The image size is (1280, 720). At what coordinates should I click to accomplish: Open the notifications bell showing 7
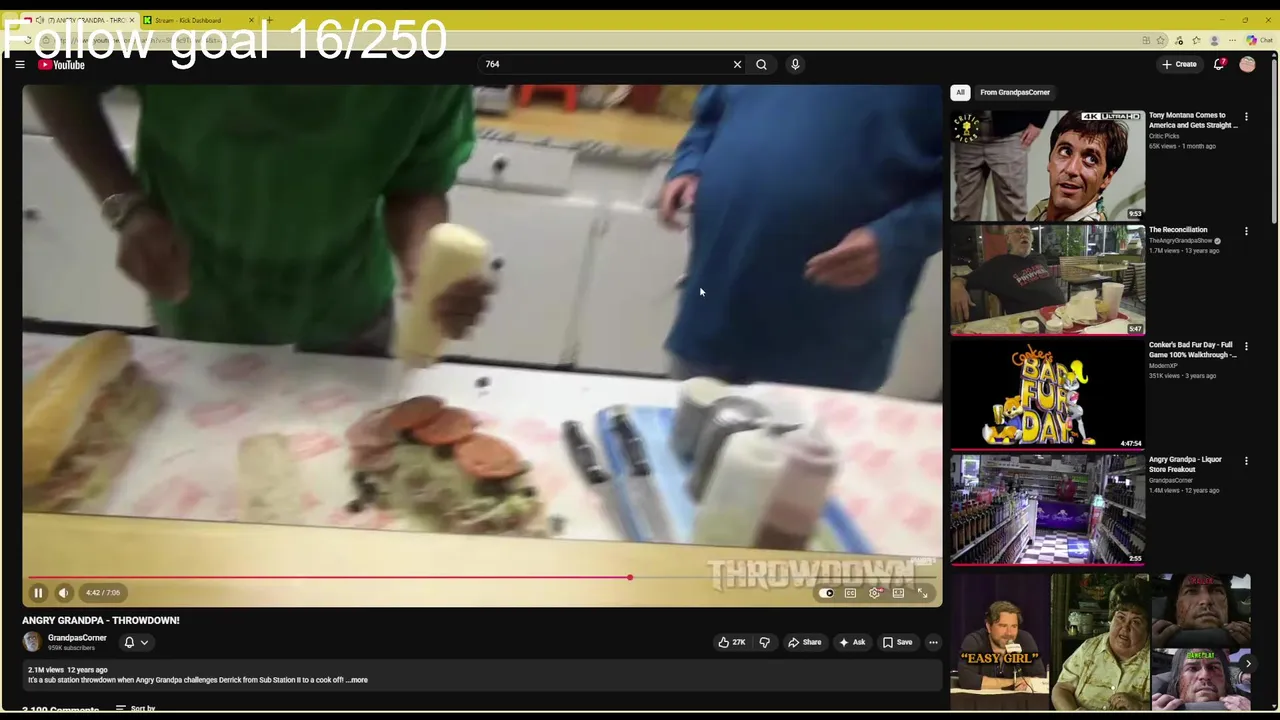[1219, 64]
